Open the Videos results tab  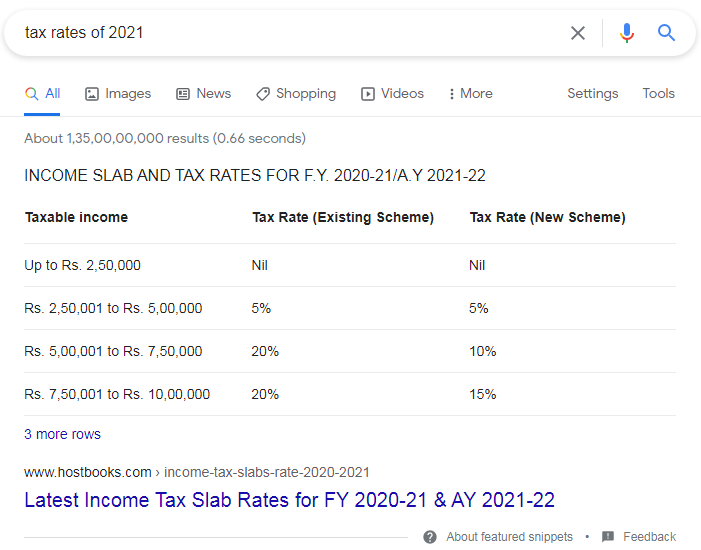392,94
